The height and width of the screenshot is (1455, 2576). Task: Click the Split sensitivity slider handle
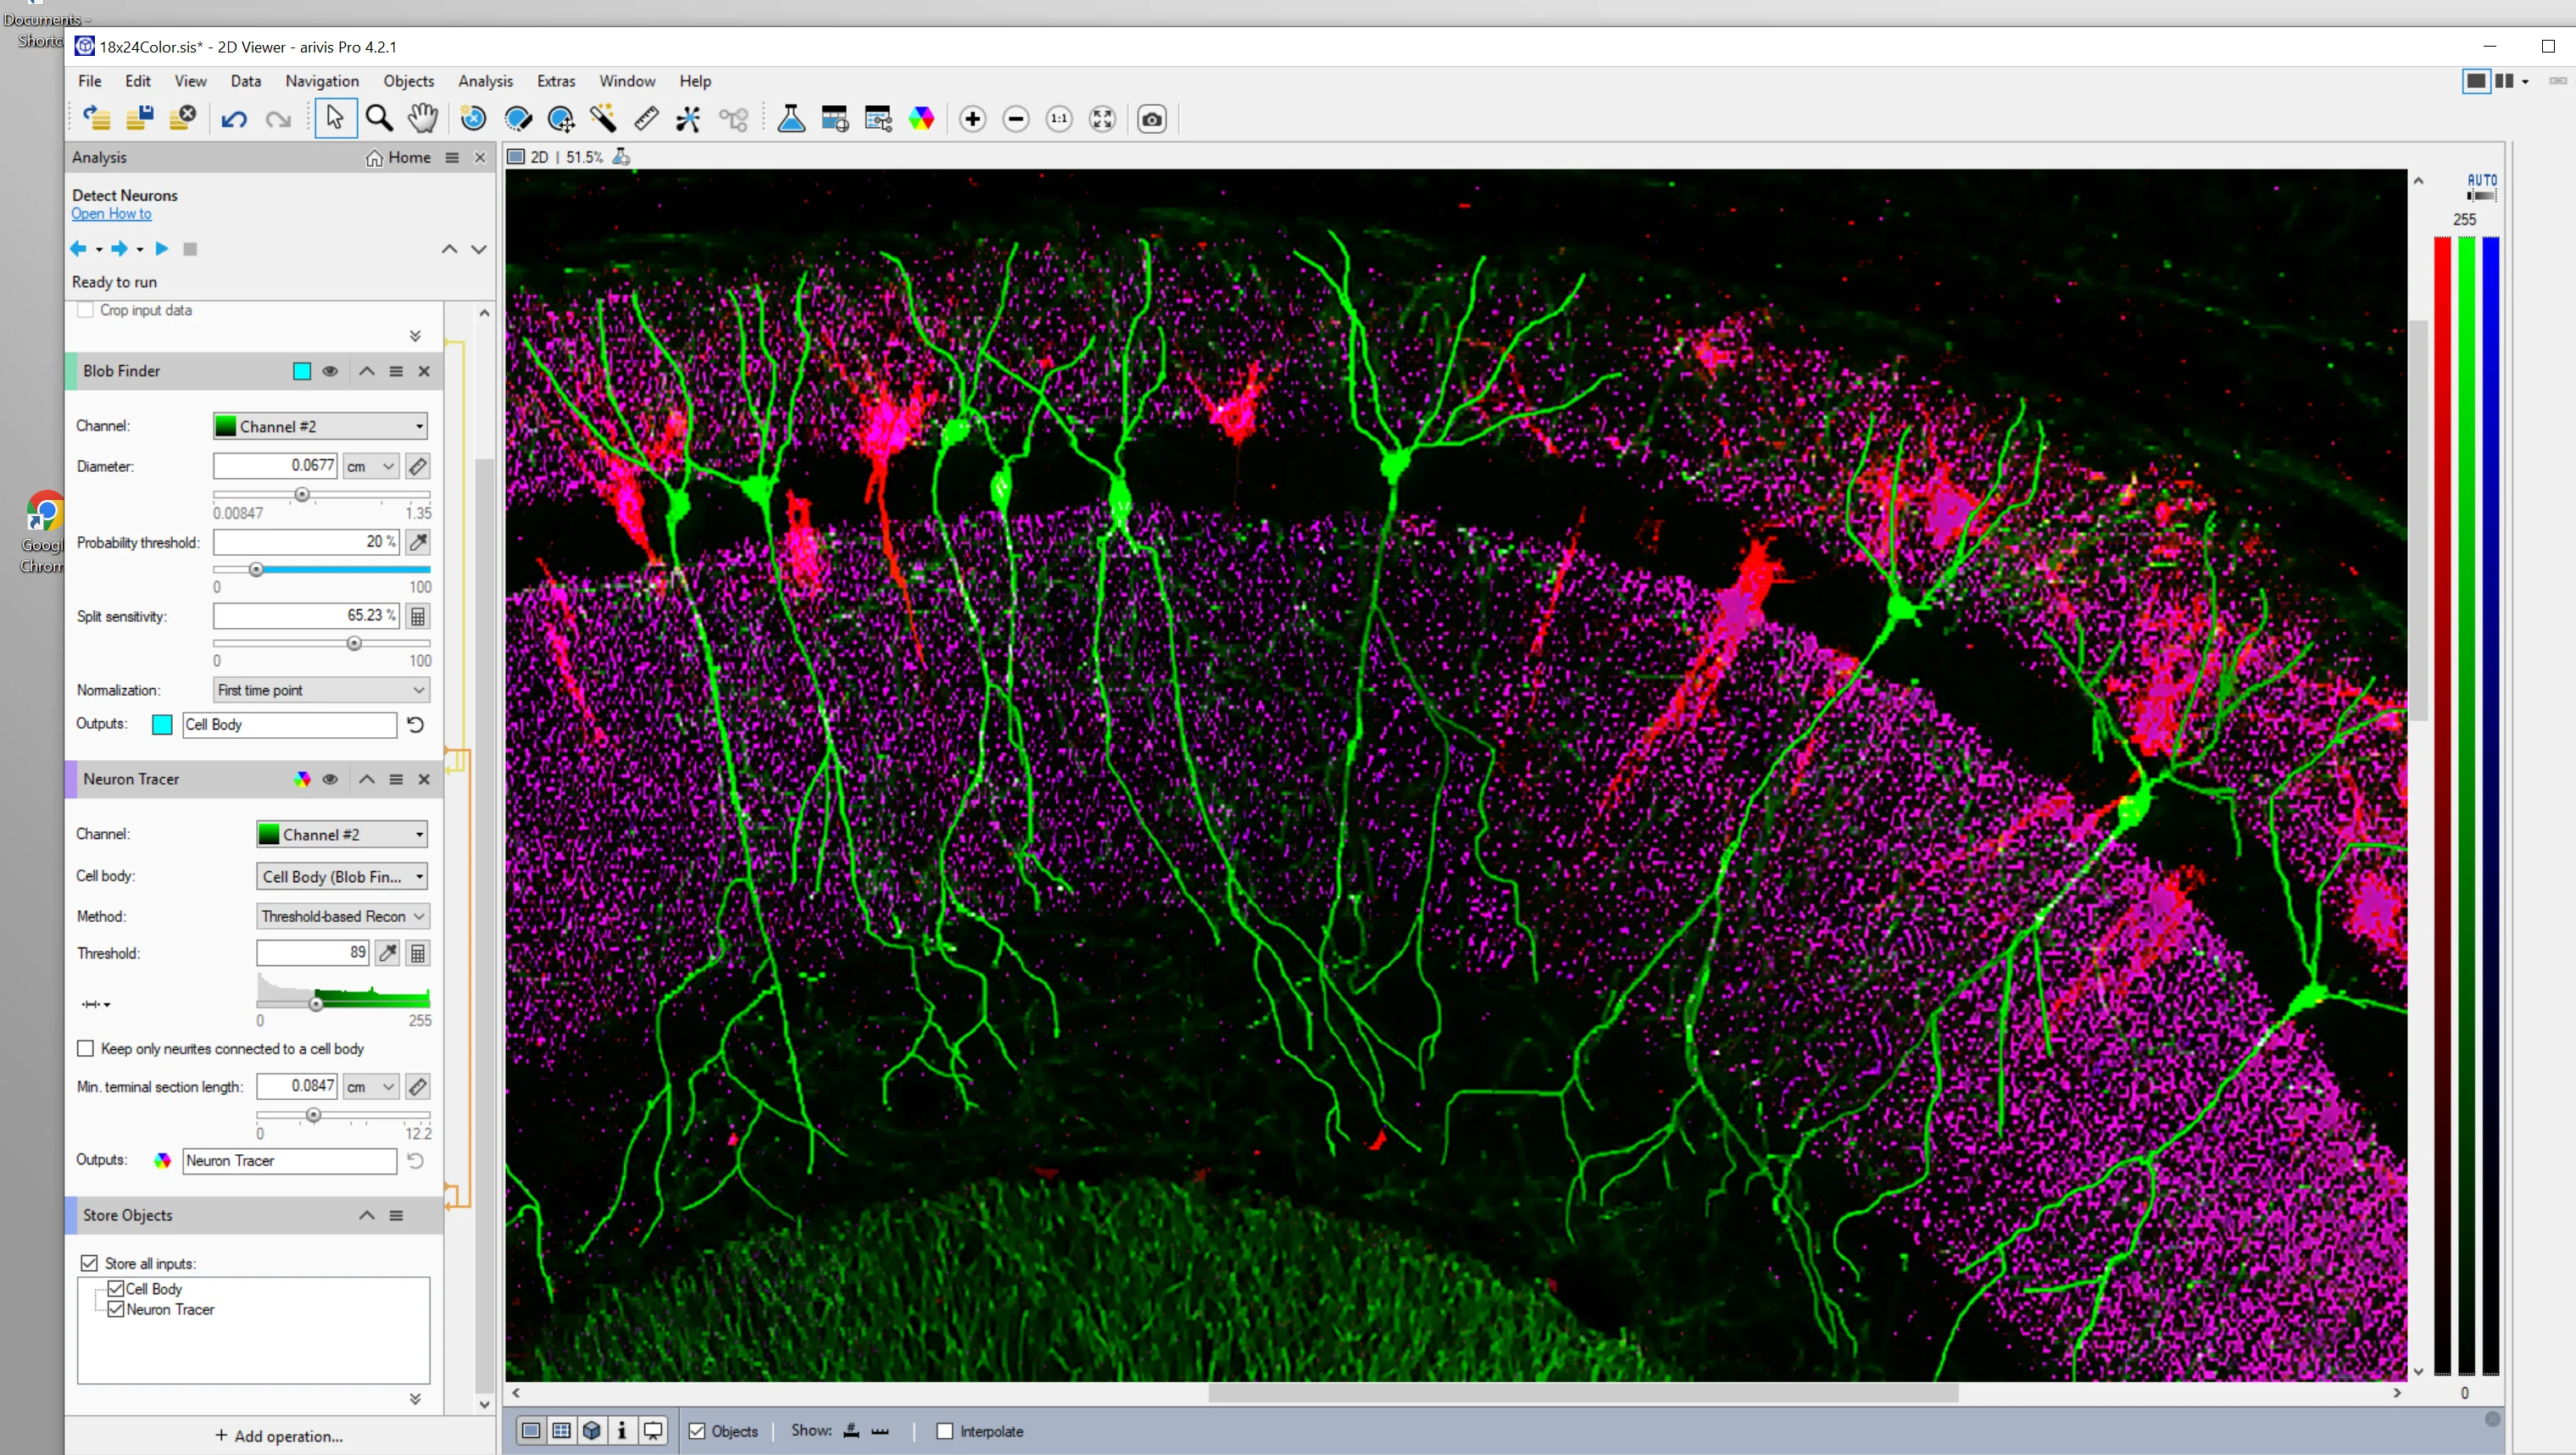(x=354, y=643)
